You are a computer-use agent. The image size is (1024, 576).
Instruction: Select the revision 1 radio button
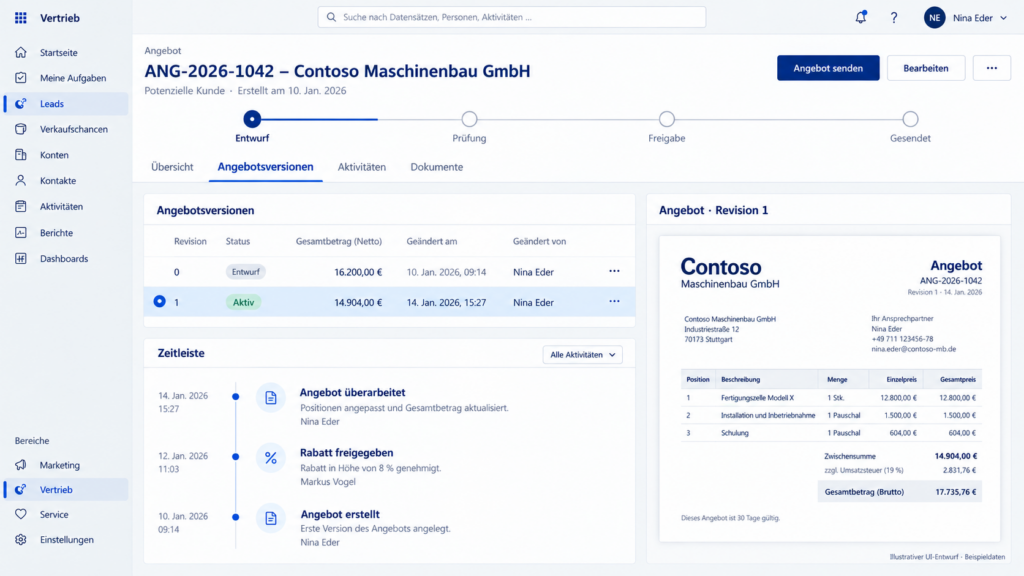pos(159,301)
